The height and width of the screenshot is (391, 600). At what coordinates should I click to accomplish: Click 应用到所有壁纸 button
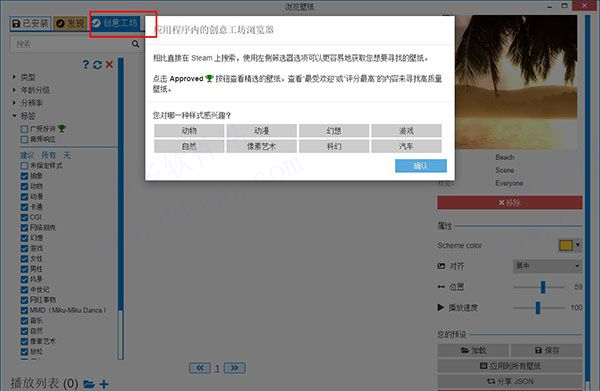(510, 366)
